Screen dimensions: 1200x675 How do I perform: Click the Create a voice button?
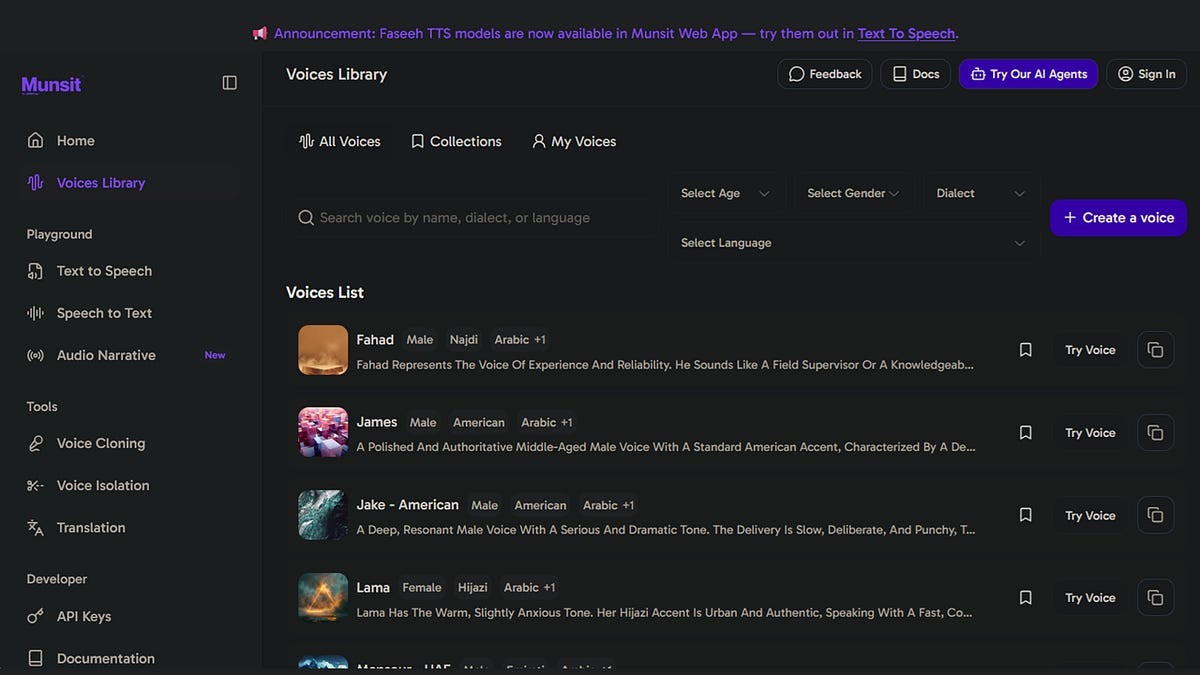point(1118,218)
